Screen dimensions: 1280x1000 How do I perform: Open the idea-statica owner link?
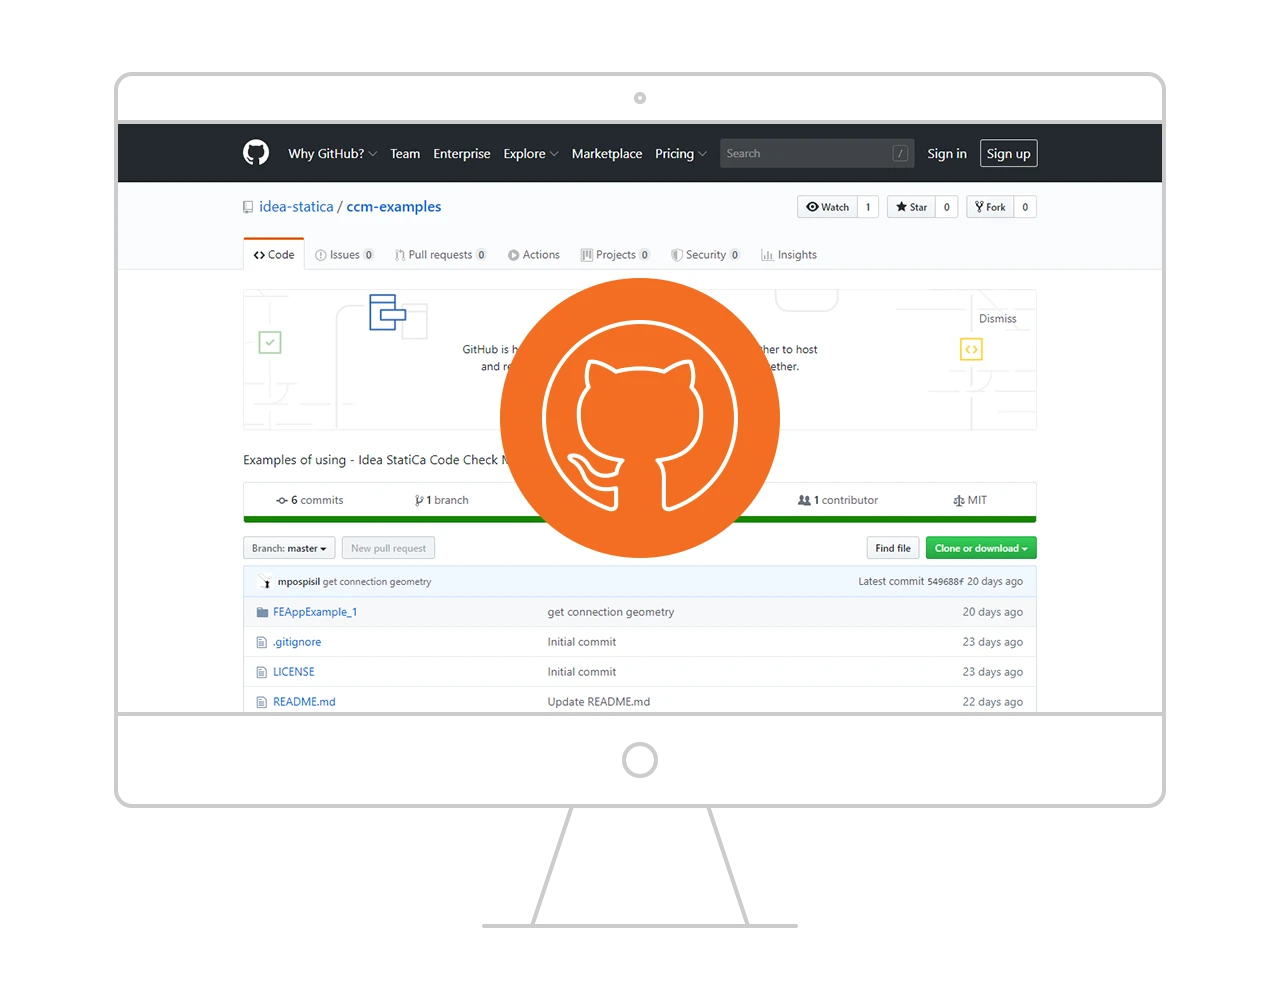pos(296,207)
